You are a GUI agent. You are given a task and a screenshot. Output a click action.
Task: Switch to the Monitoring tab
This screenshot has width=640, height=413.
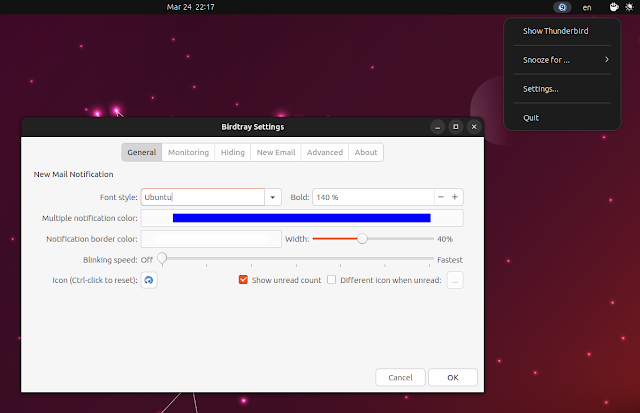coord(188,152)
